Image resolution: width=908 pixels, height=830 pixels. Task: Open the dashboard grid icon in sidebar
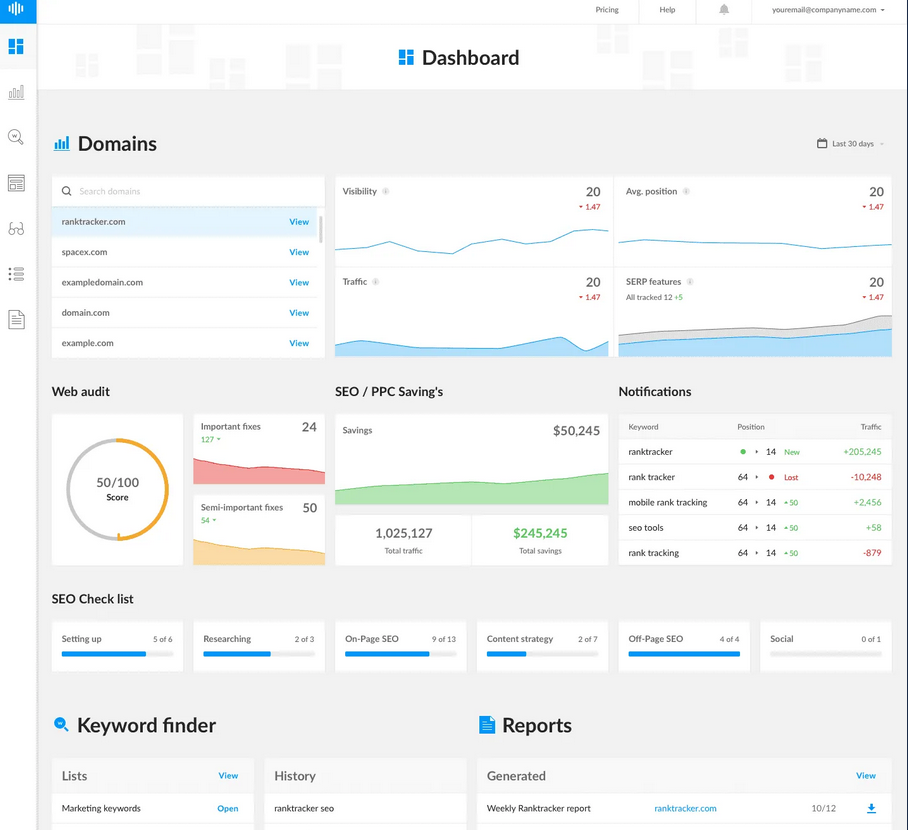pyautogui.click(x=16, y=47)
